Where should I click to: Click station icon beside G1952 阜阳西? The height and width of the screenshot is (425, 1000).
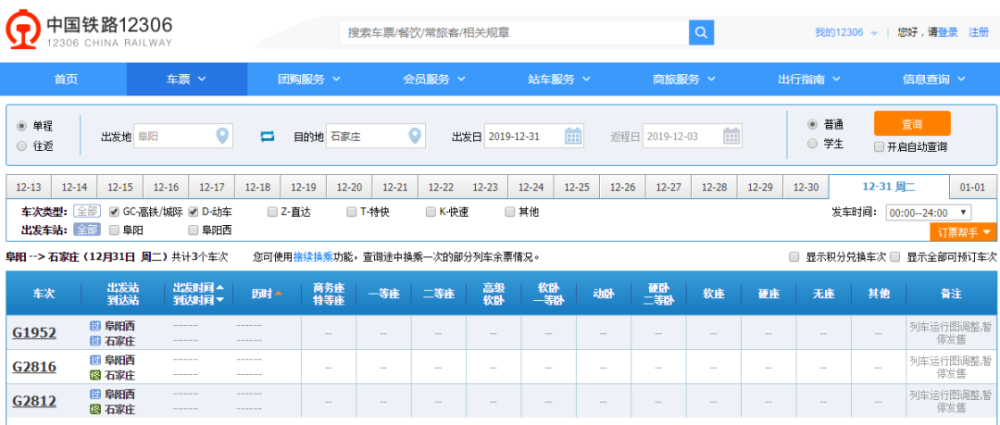click(x=95, y=326)
